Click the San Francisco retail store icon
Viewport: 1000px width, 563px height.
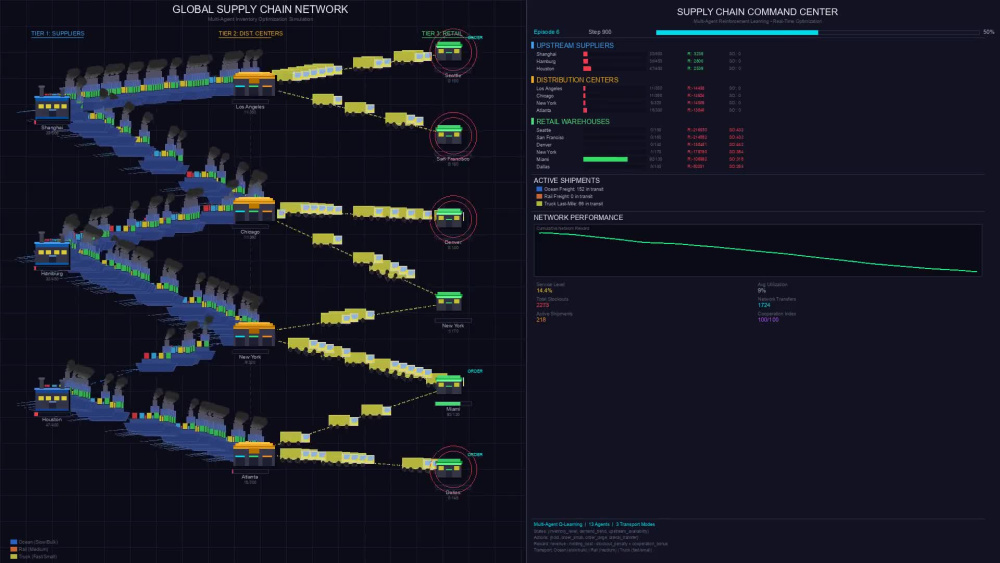[x=449, y=135]
